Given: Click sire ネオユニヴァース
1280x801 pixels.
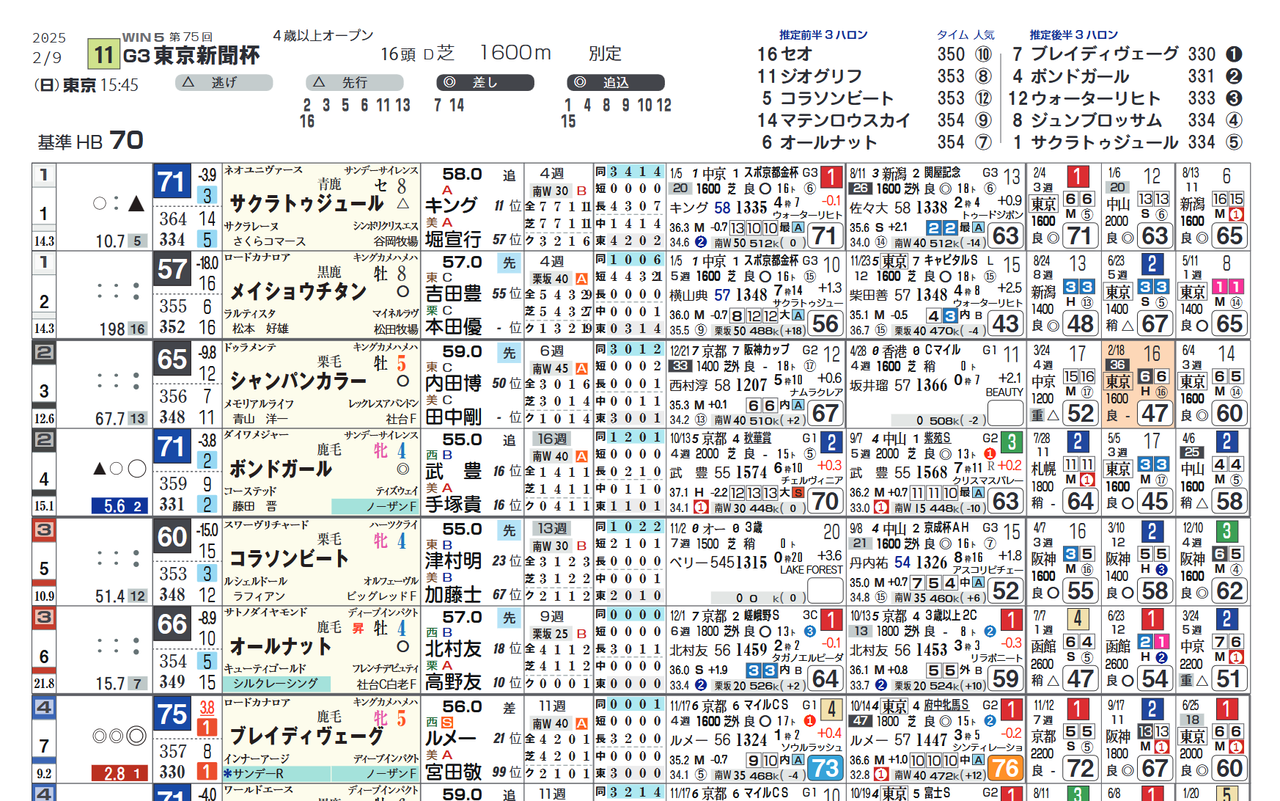Looking at the screenshot, I should pos(262,171).
